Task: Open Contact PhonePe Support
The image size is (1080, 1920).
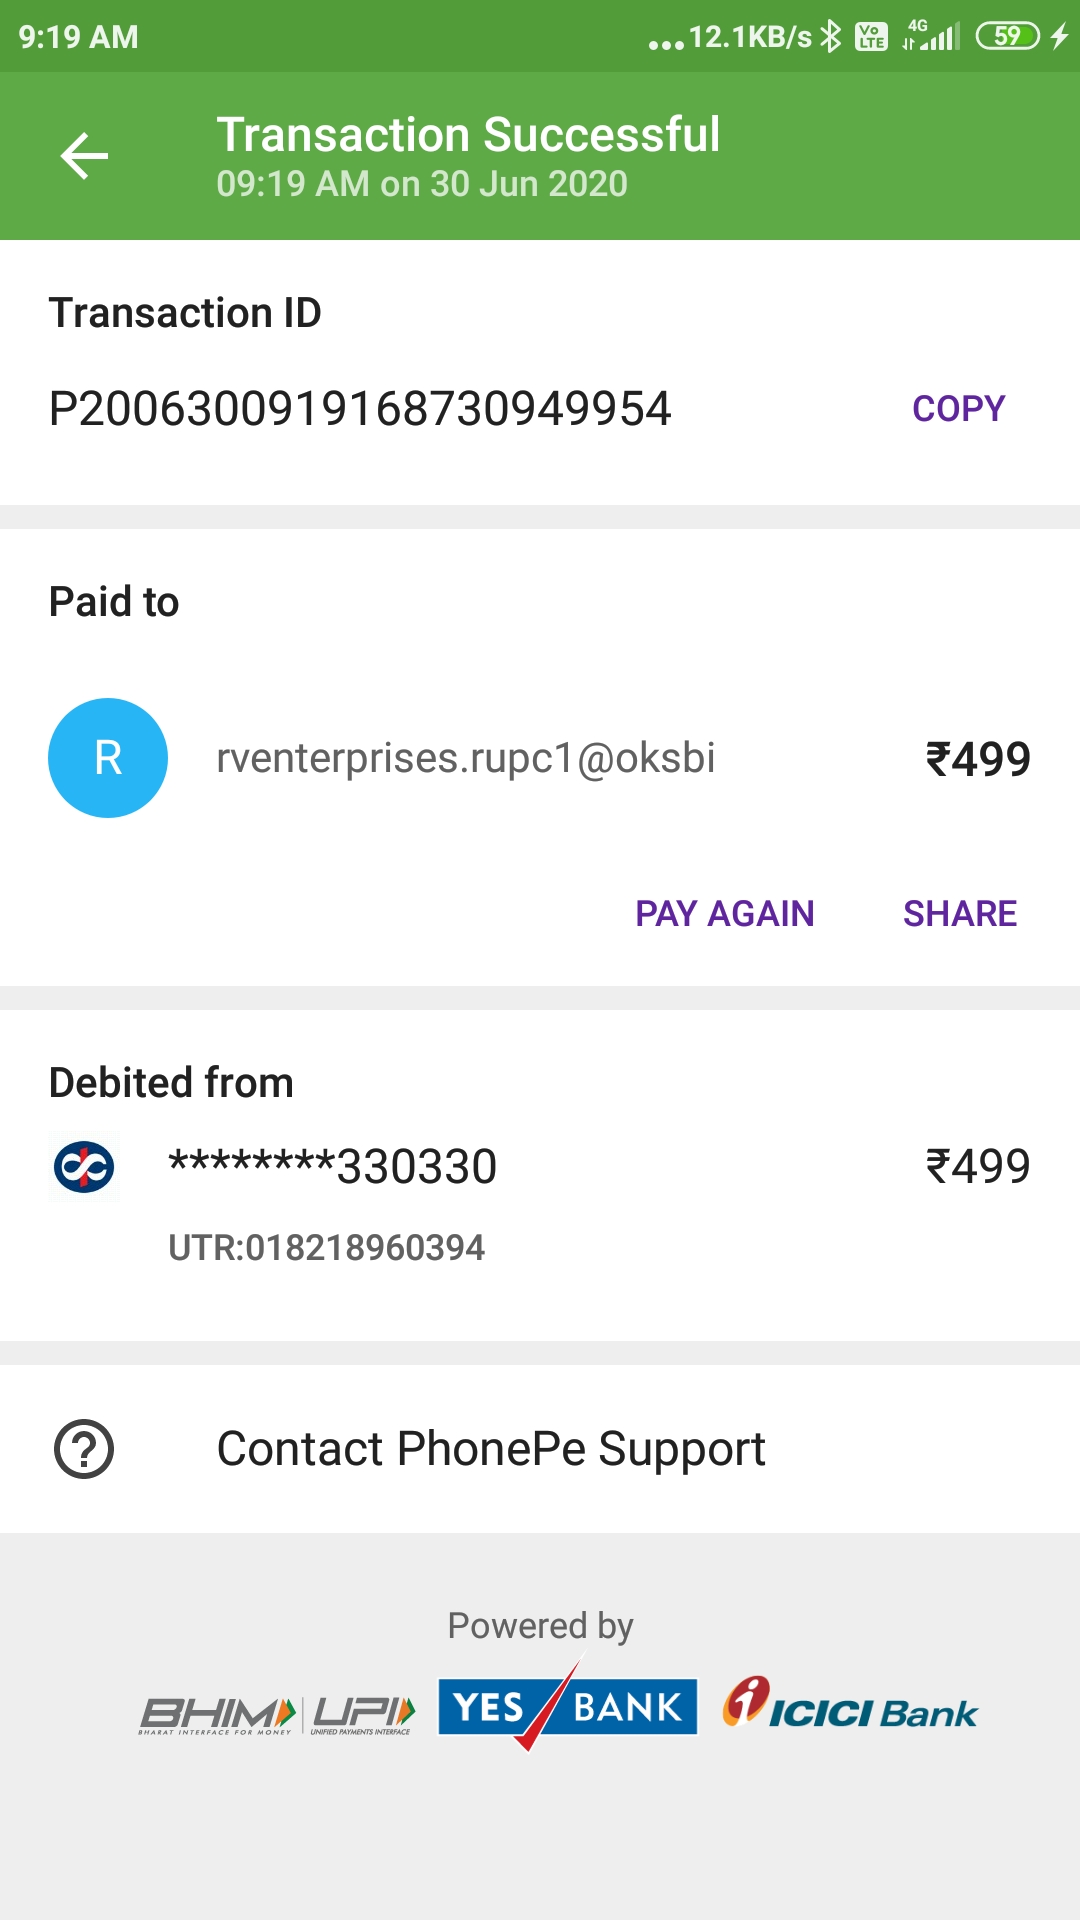Action: (491, 1449)
